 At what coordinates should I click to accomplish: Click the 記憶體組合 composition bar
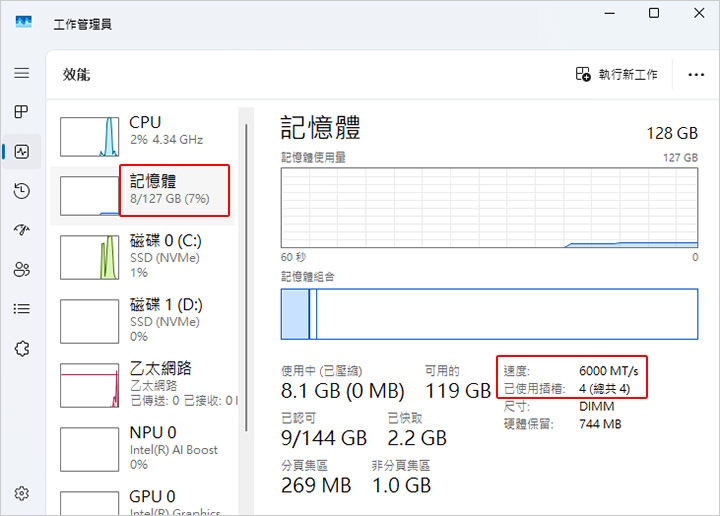489,314
